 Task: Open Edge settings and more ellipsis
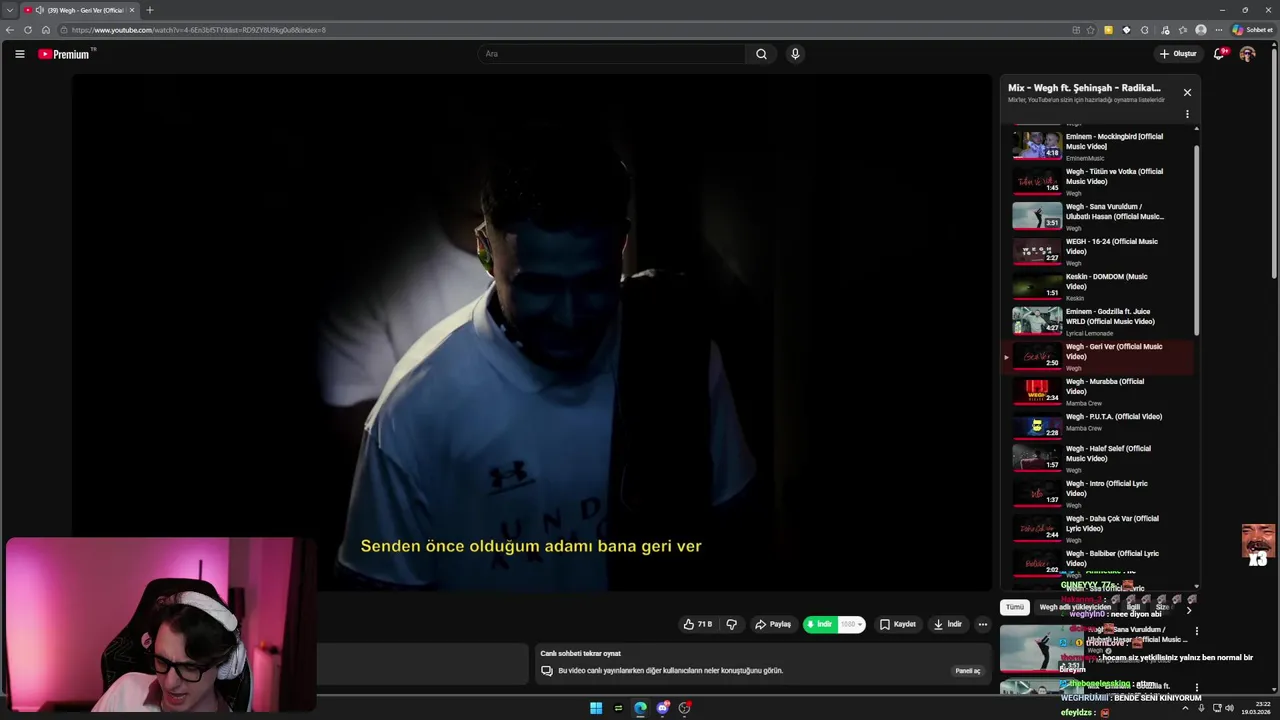(x=1218, y=30)
